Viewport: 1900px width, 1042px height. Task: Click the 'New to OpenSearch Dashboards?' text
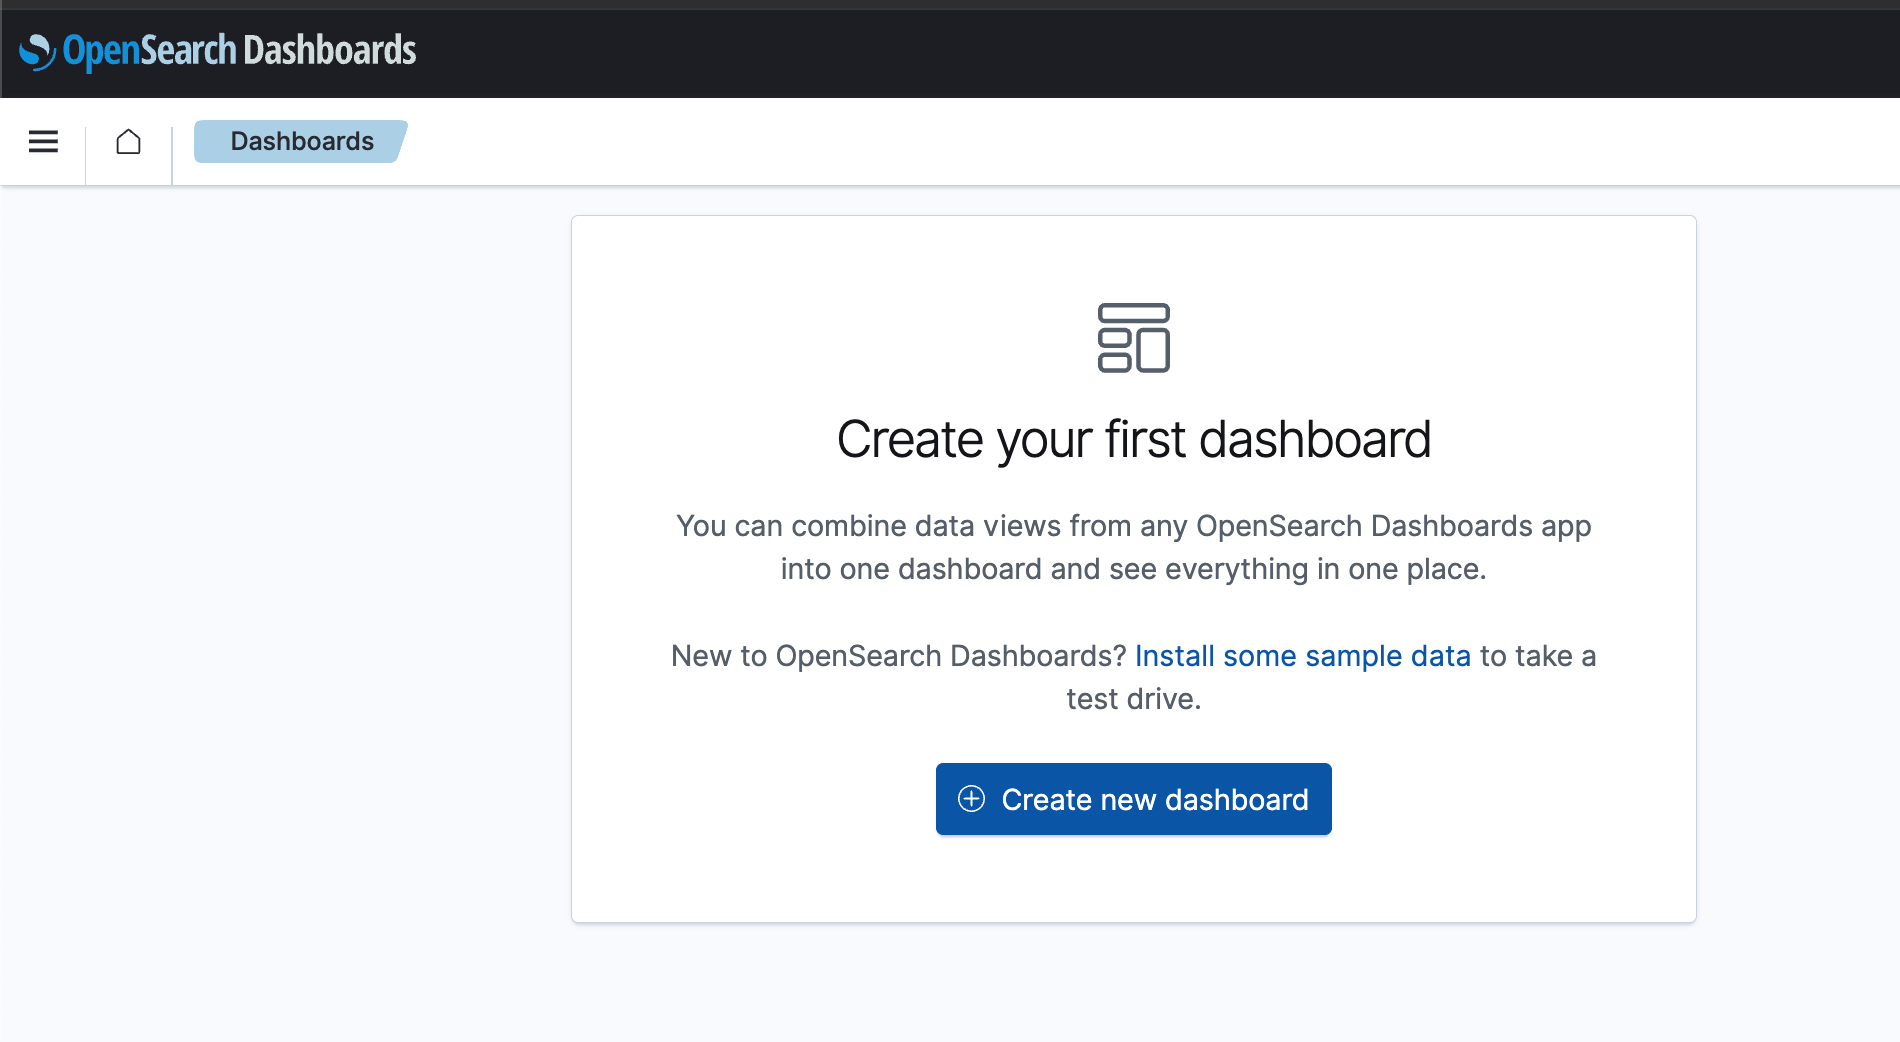coord(899,656)
